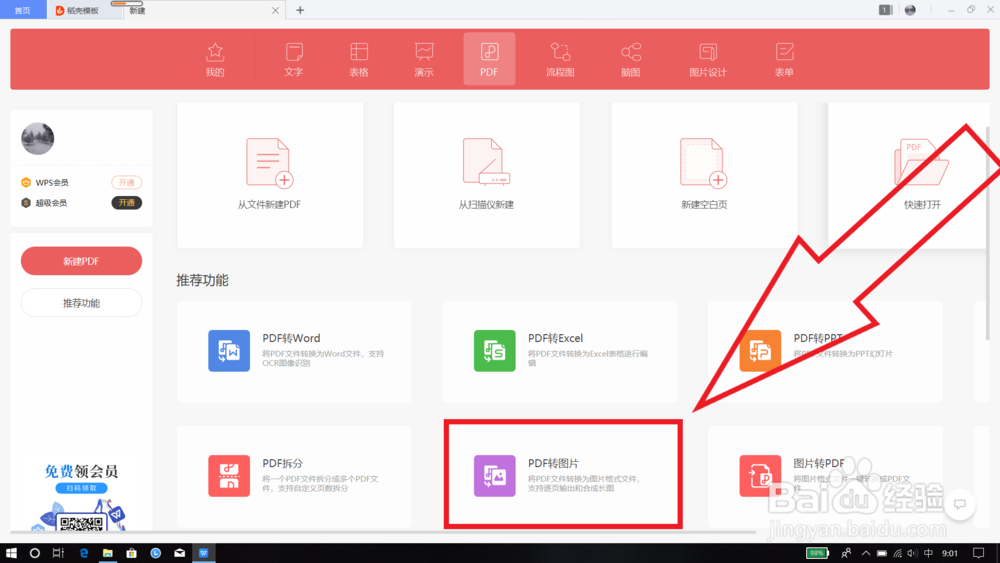
Task: Launch PDF转Excel conversion tool
Action: pyautogui.click(x=560, y=351)
